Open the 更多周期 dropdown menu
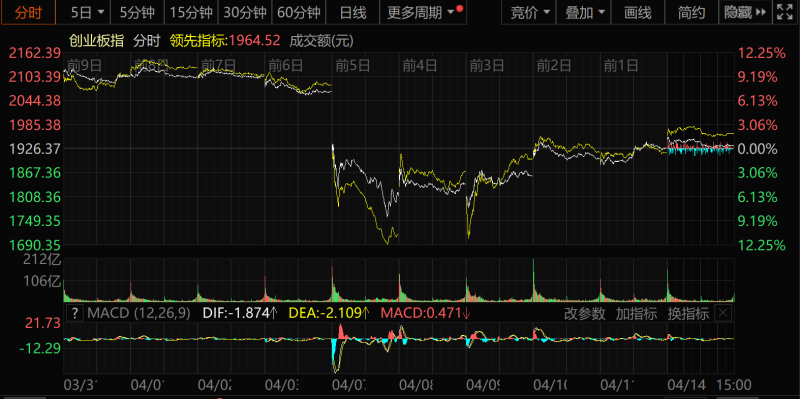The image size is (800, 399). (x=422, y=13)
